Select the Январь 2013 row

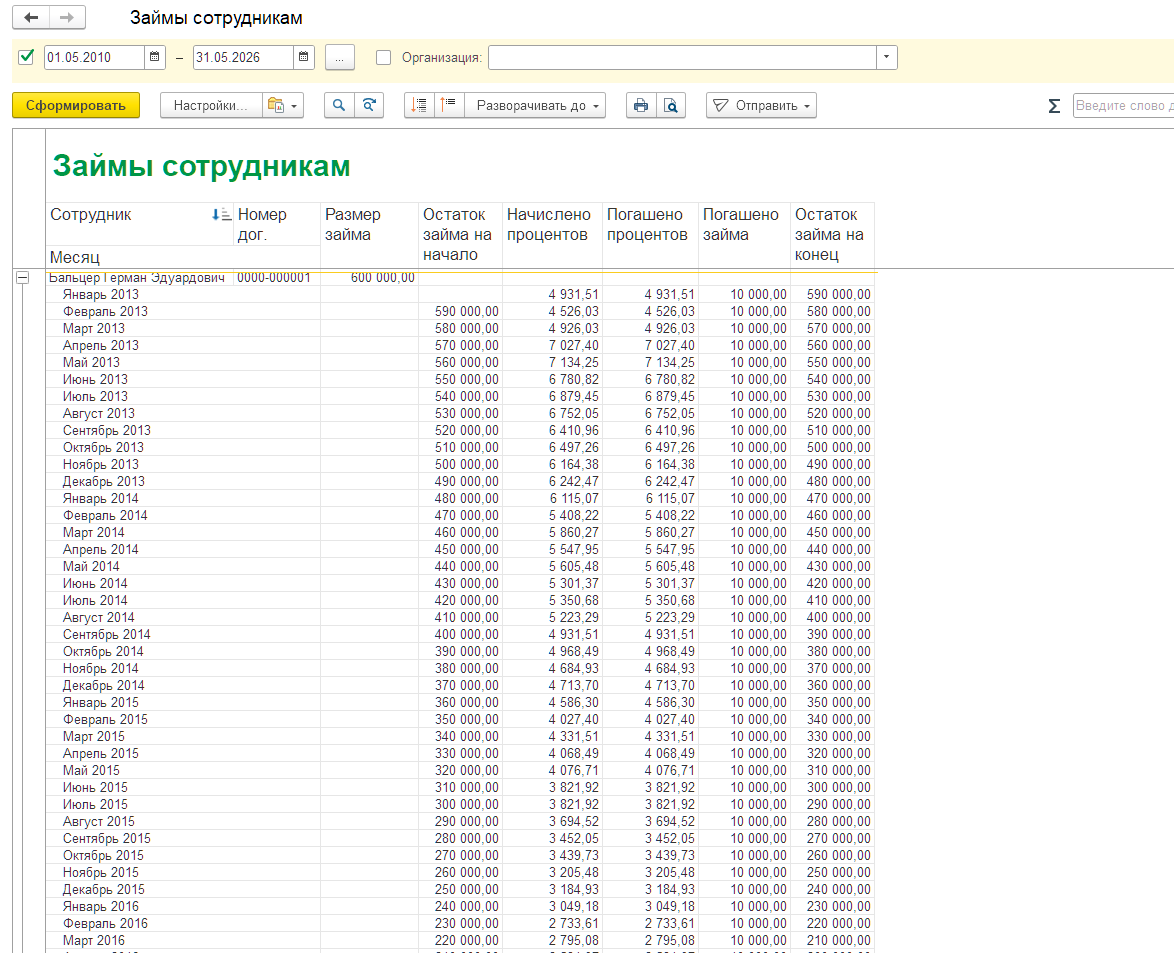coord(460,295)
